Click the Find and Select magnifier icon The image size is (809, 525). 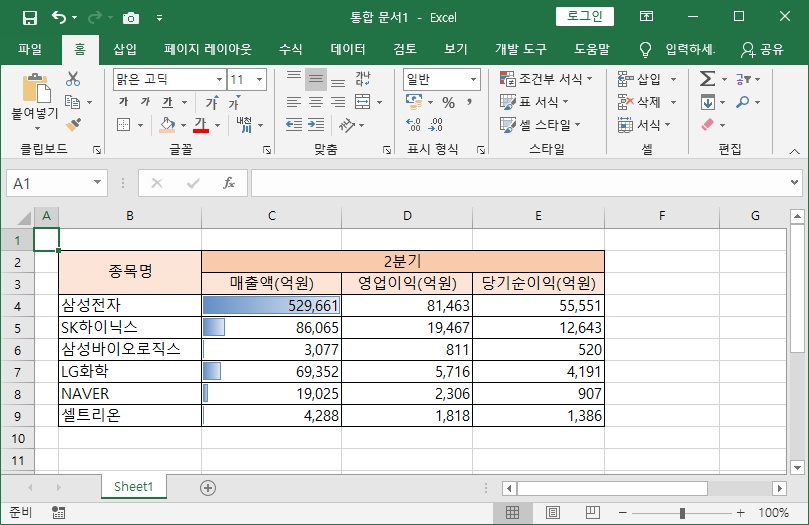click(742, 102)
